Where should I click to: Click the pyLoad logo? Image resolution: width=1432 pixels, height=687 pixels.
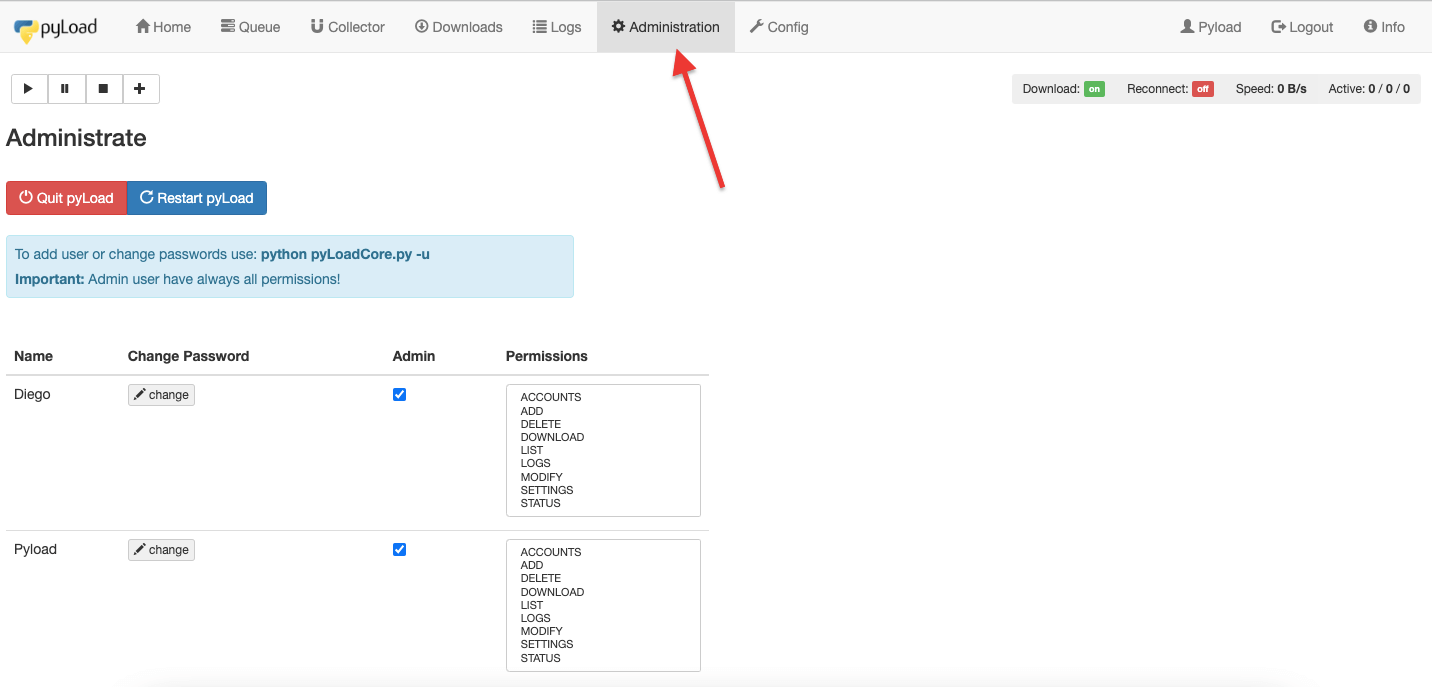coord(55,28)
